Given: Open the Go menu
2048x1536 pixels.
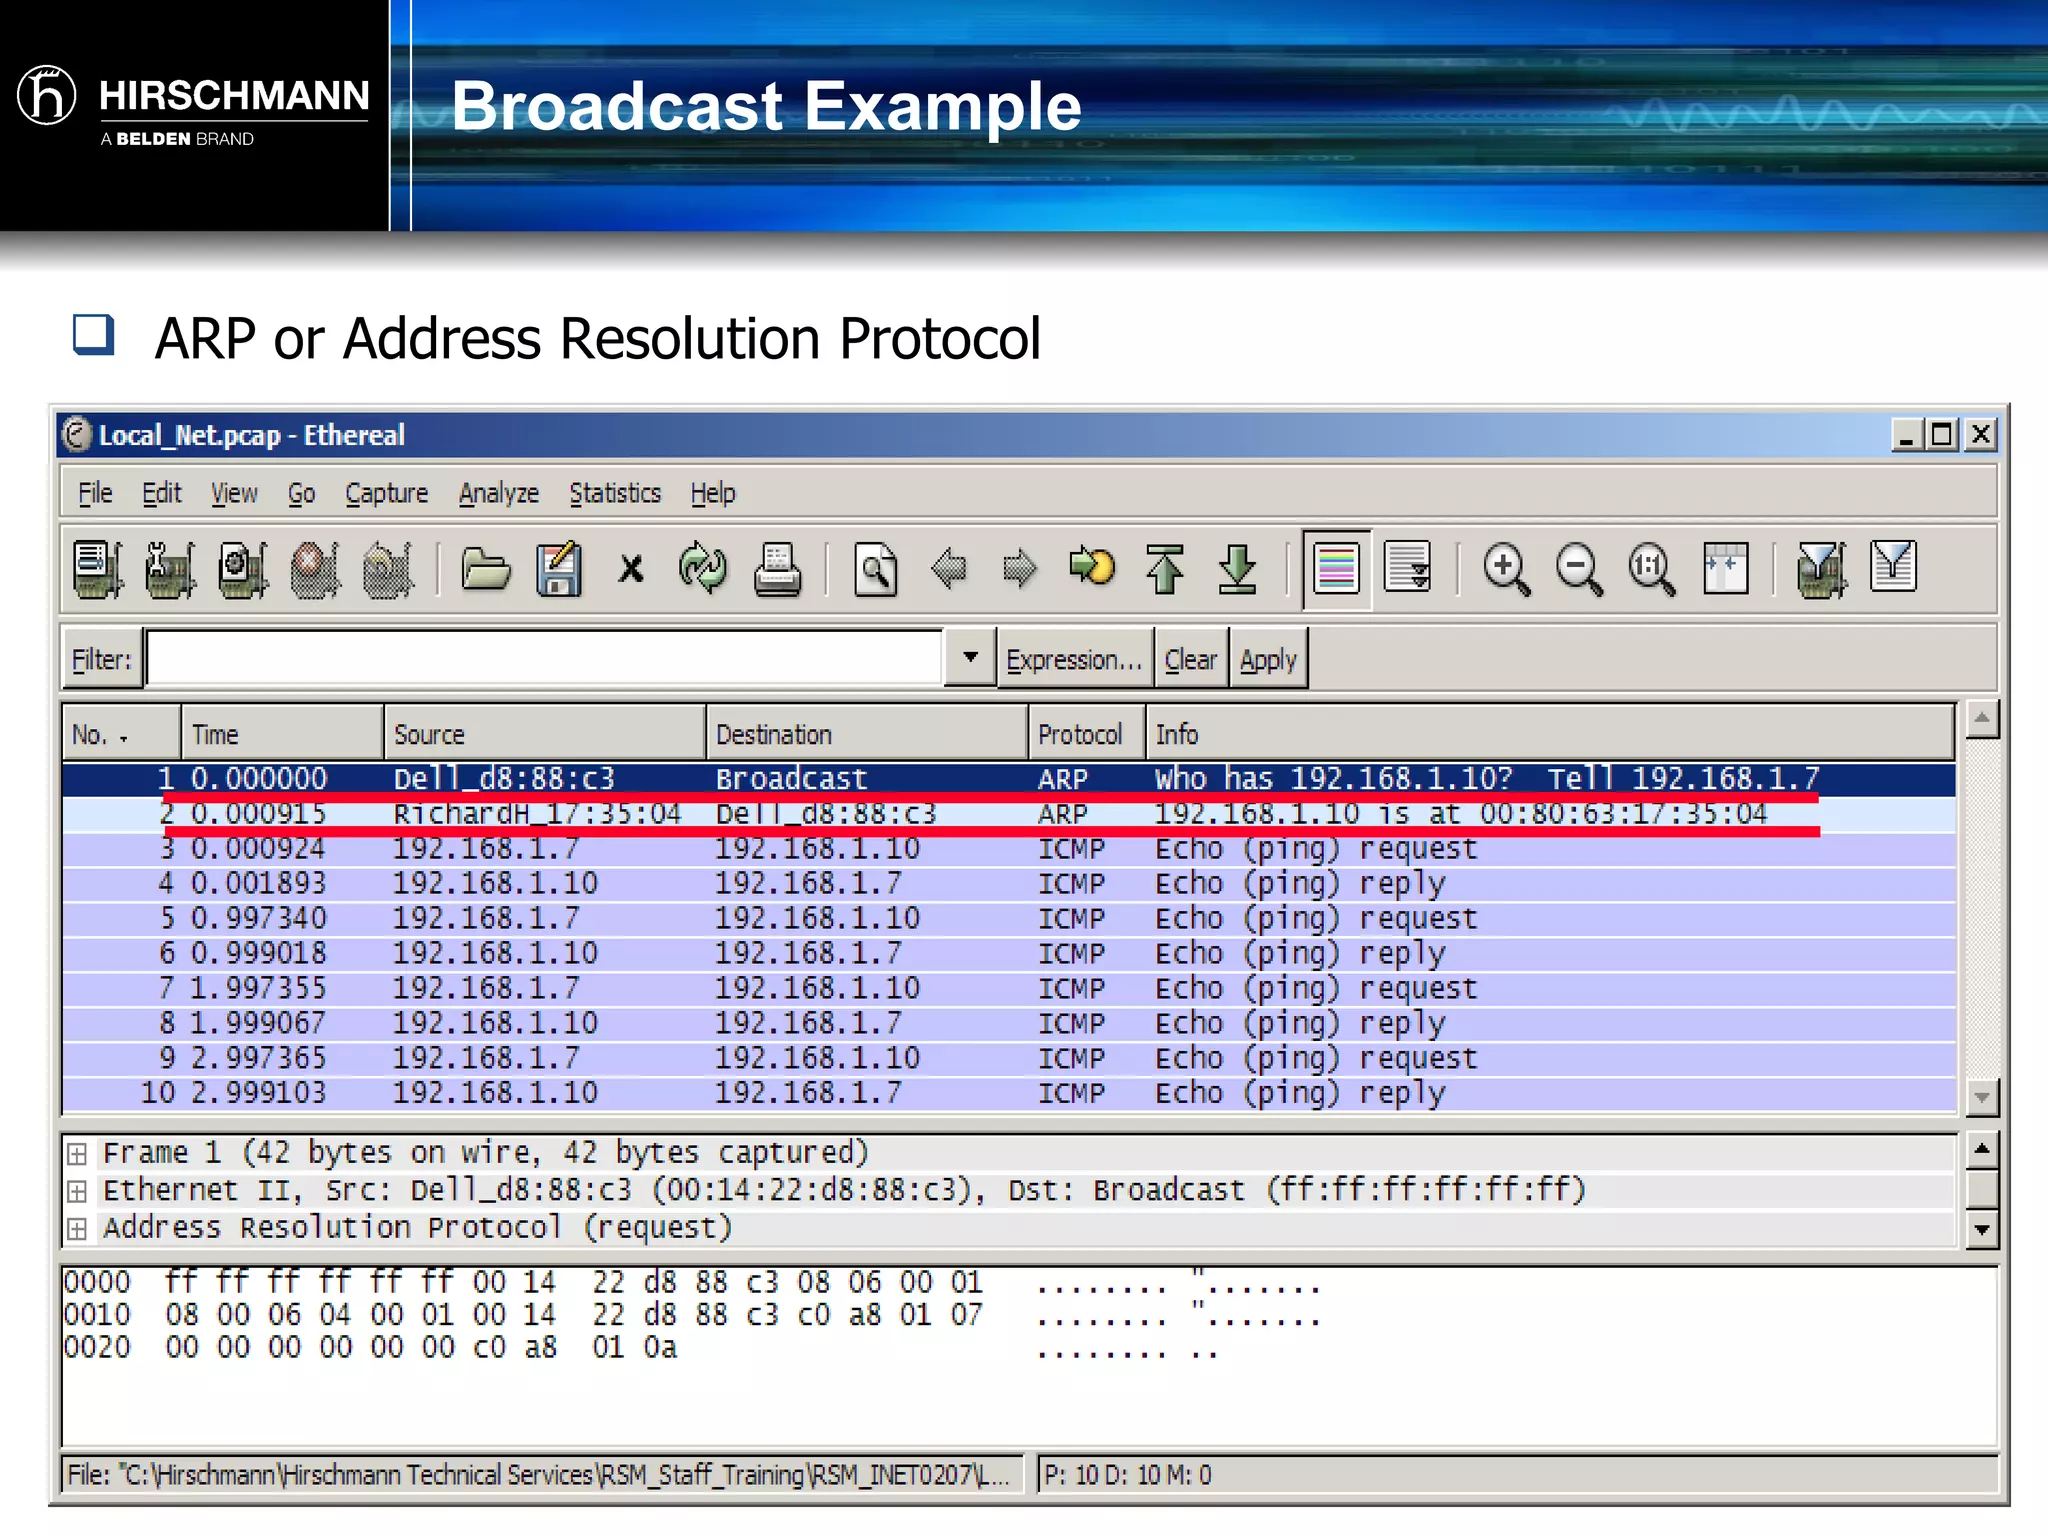Looking at the screenshot, I should click(x=301, y=493).
